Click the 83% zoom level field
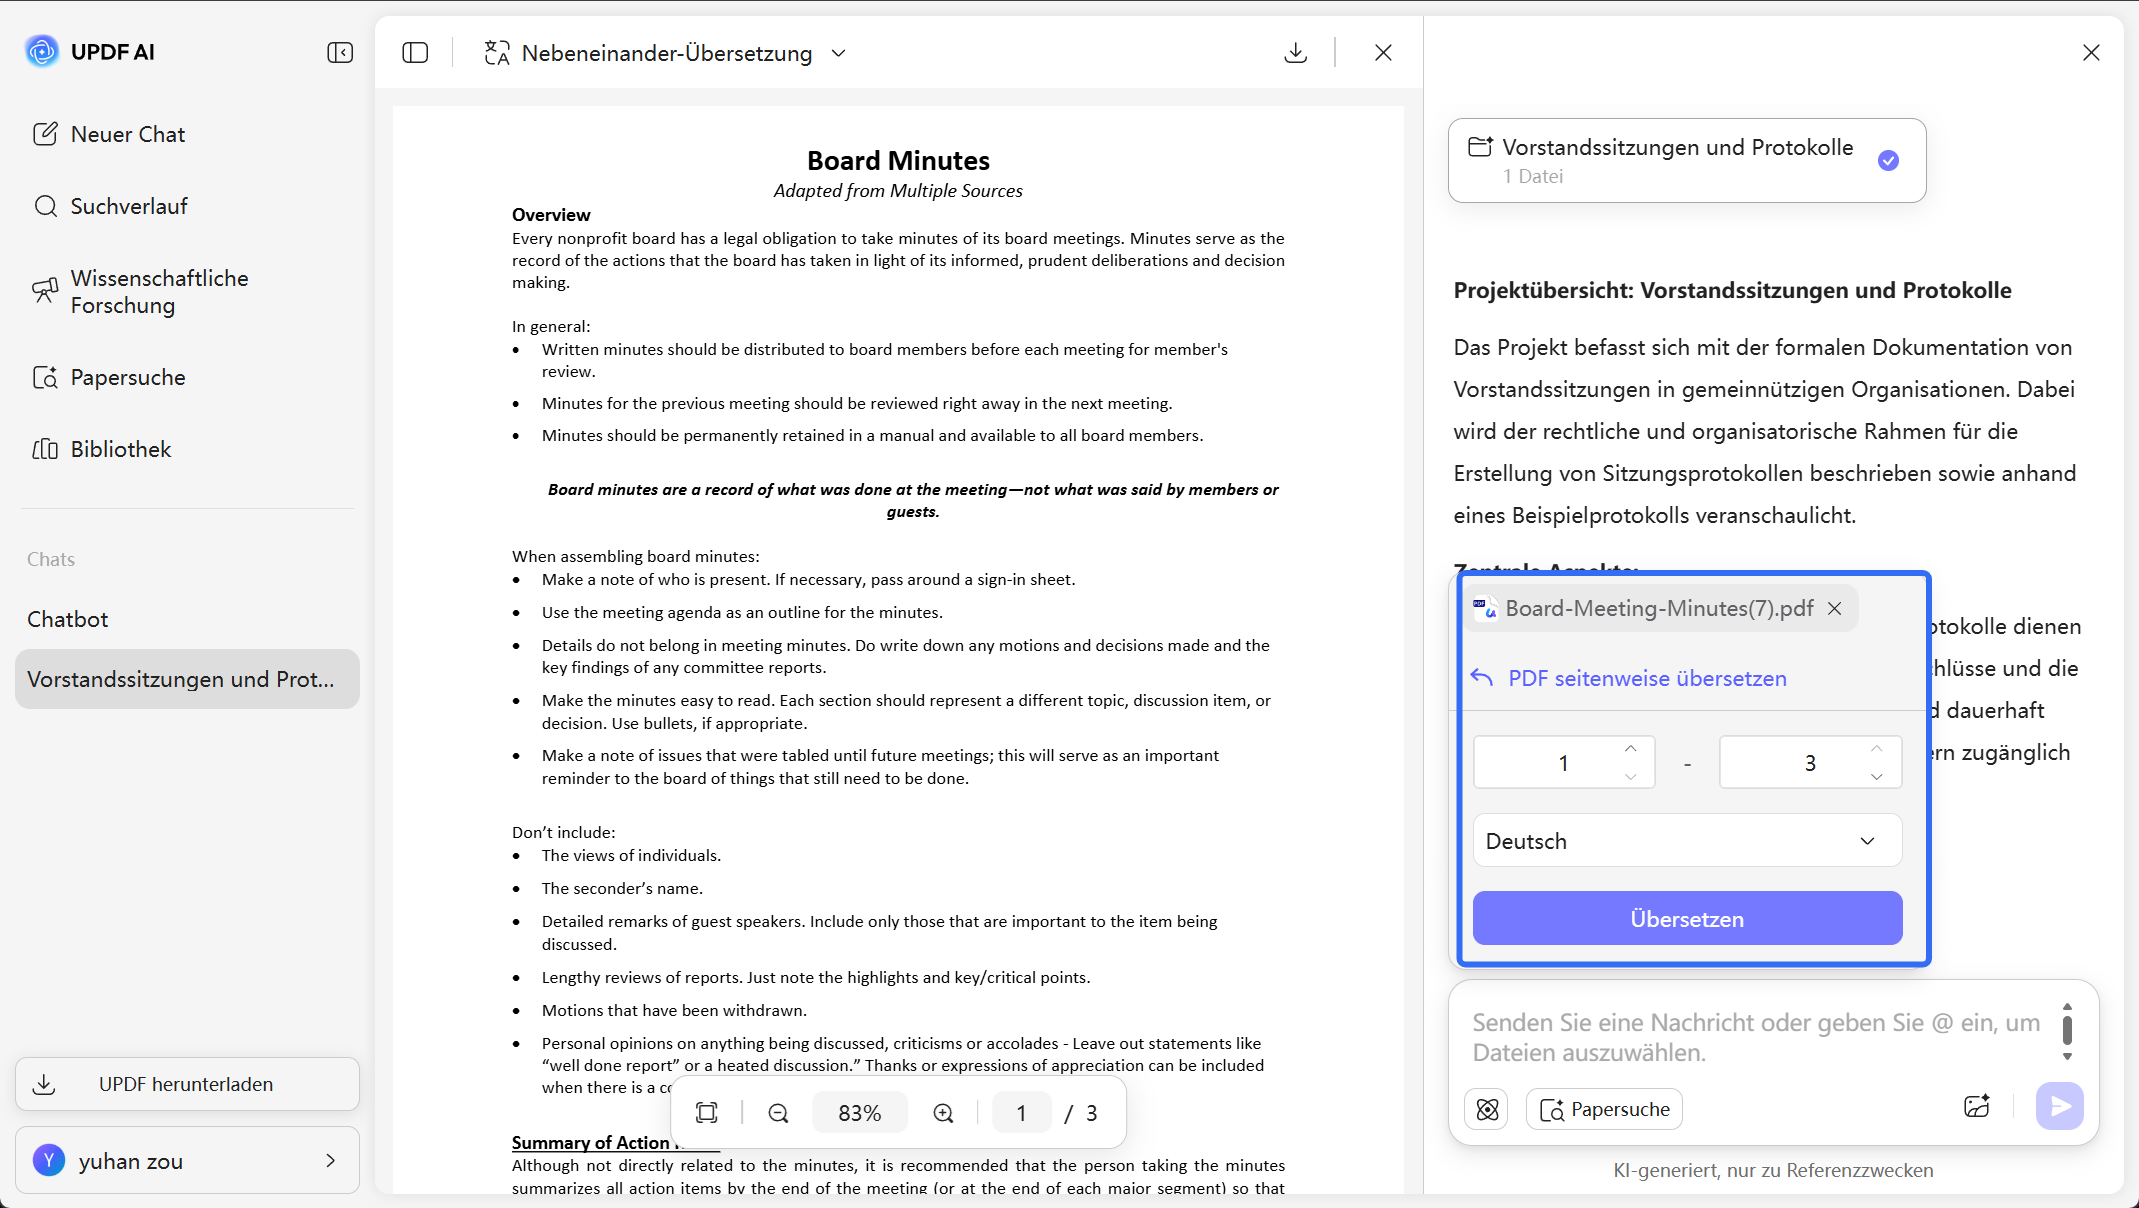The width and height of the screenshot is (2139, 1208). coord(860,1113)
